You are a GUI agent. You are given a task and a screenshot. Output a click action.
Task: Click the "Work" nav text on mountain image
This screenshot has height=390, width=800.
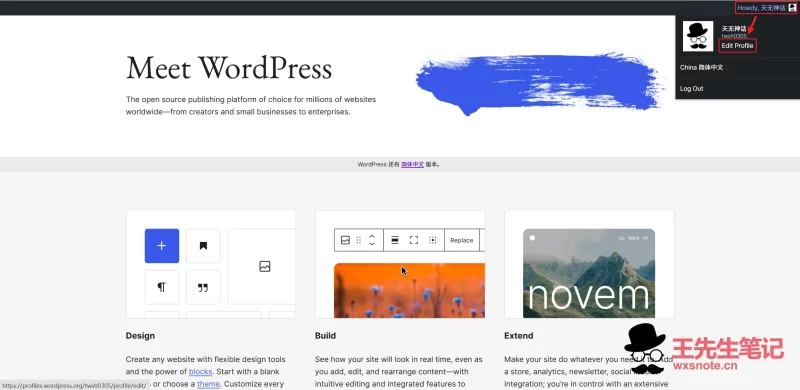(x=634, y=238)
